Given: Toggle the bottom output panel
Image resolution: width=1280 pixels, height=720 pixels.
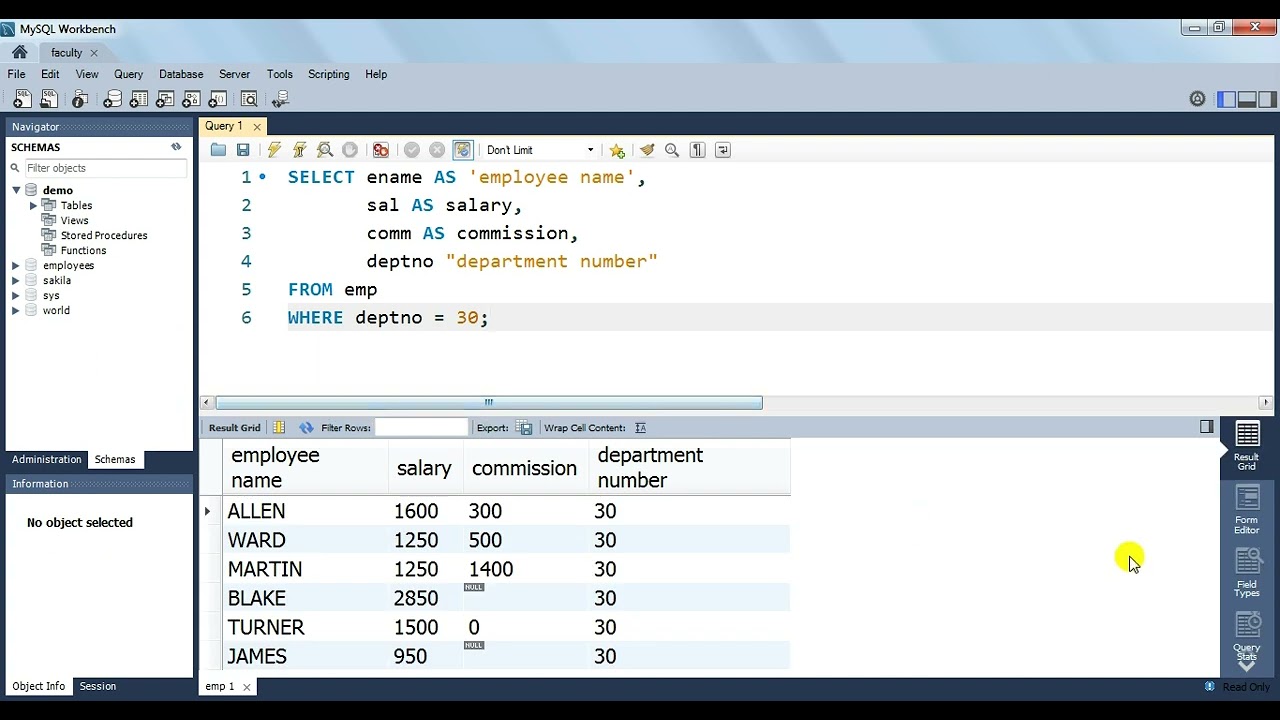Looking at the screenshot, I should (x=1247, y=99).
